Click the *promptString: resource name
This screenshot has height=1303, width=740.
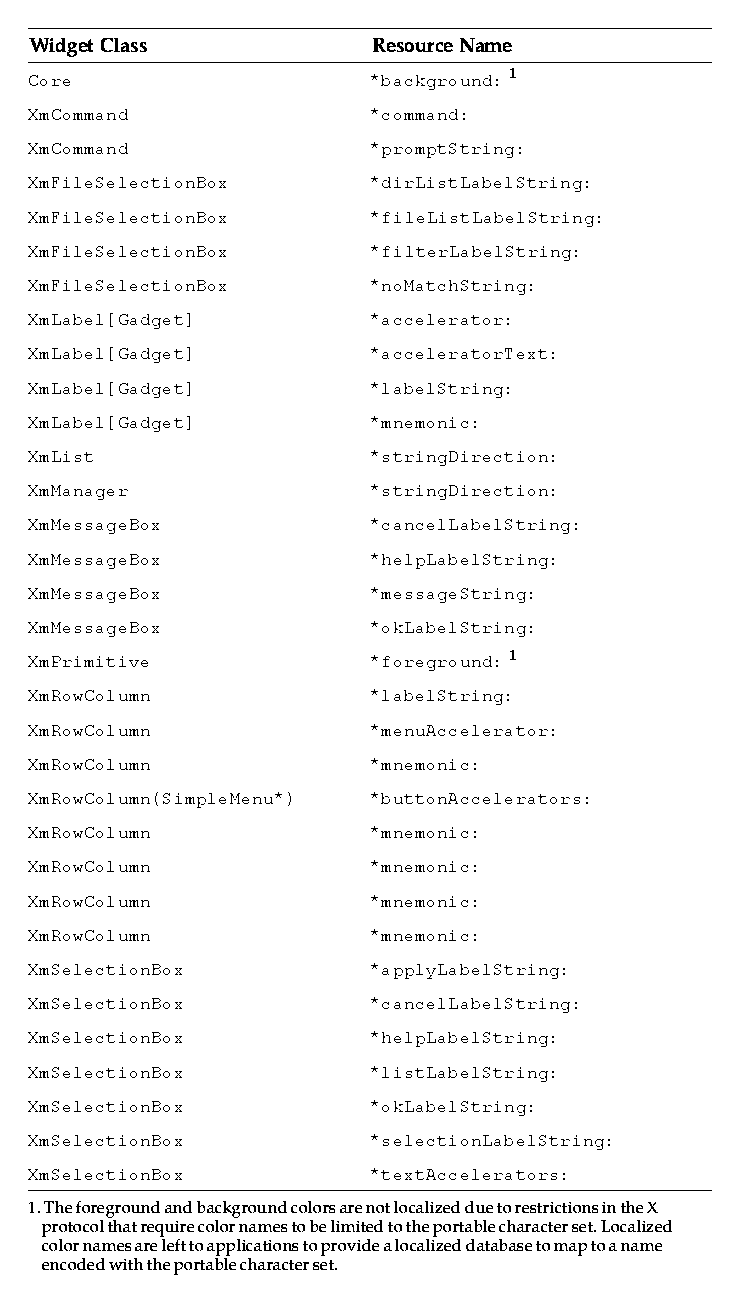446,149
